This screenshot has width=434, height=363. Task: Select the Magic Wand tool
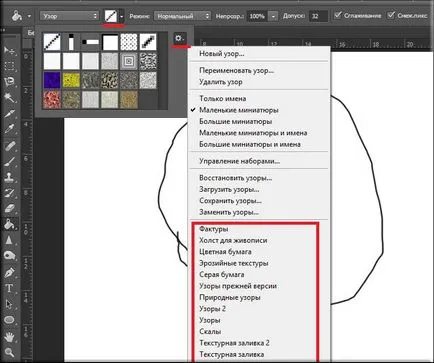point(9,97)
